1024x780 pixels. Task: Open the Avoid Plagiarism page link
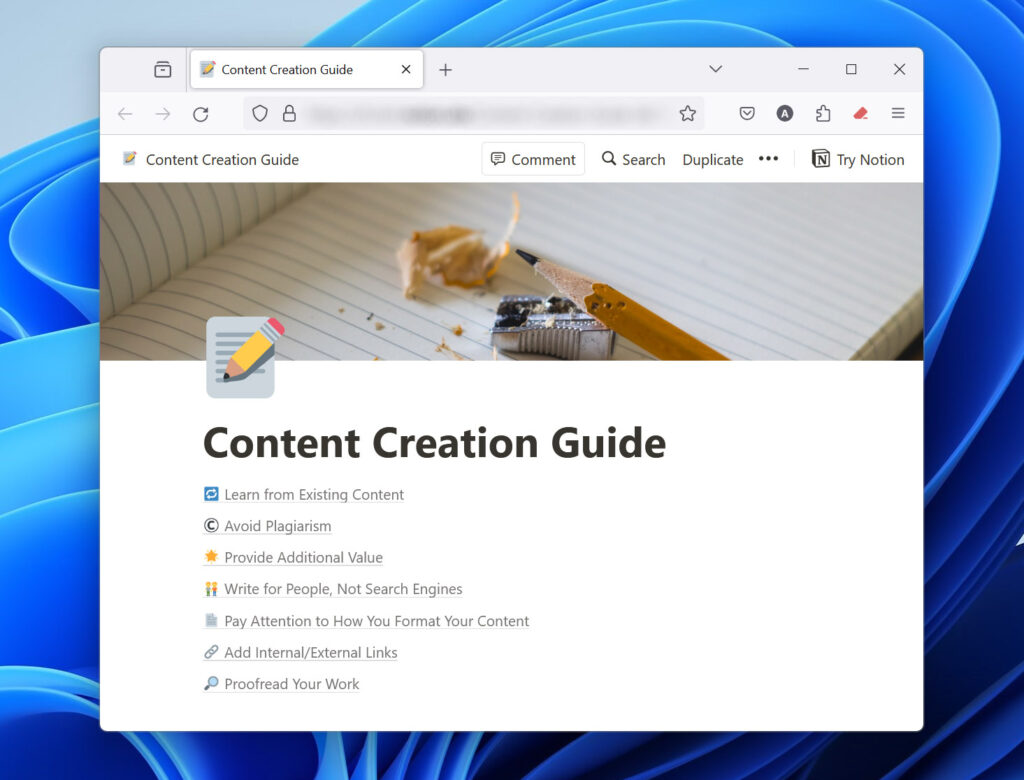pos(277,526)
